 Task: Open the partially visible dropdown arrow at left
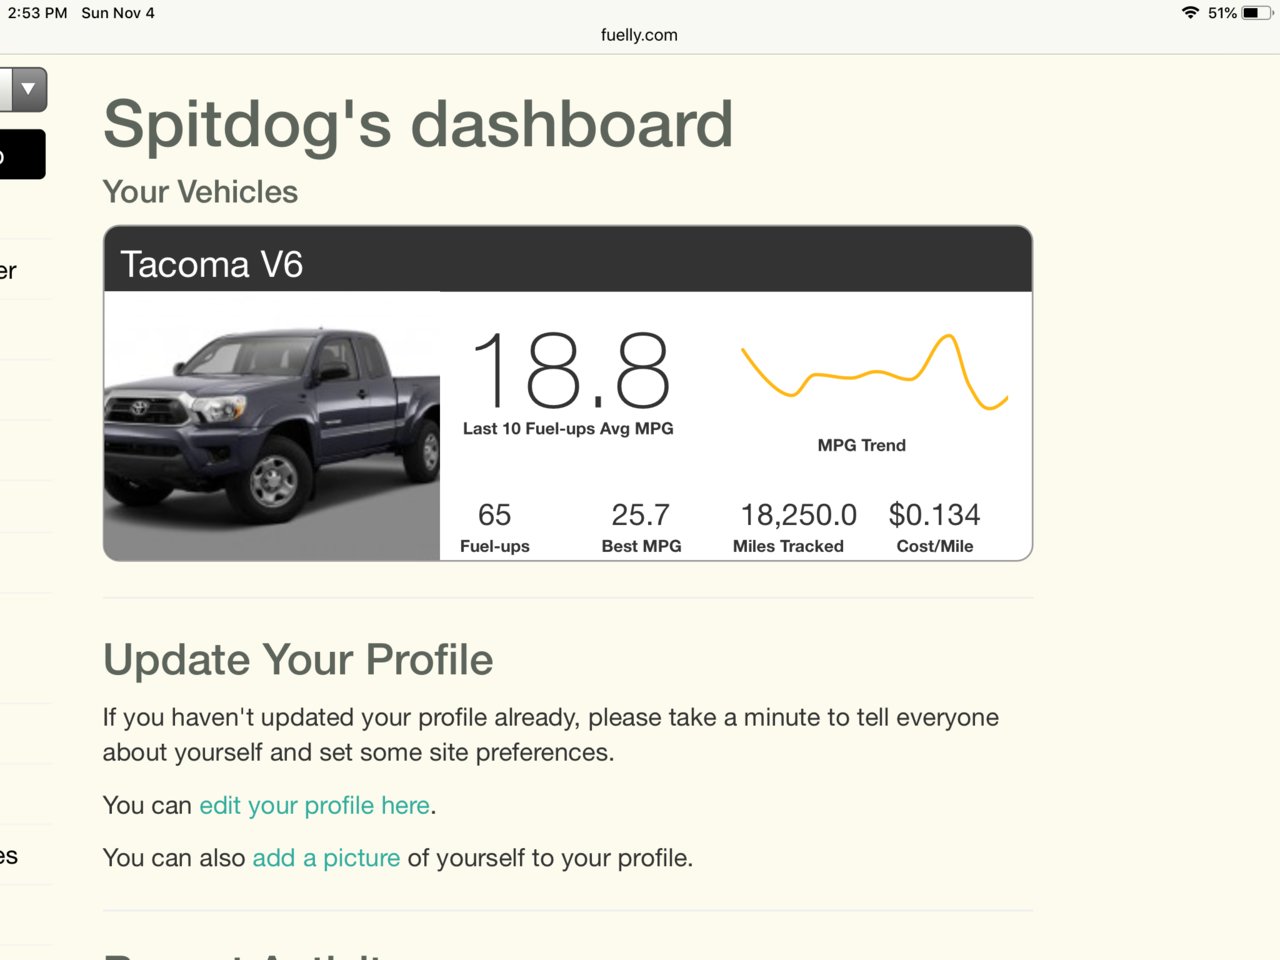(28, 89)
